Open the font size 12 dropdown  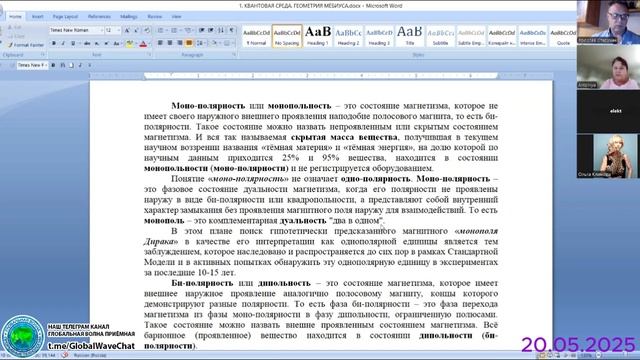pyautogui.click(x=118, y=30)
